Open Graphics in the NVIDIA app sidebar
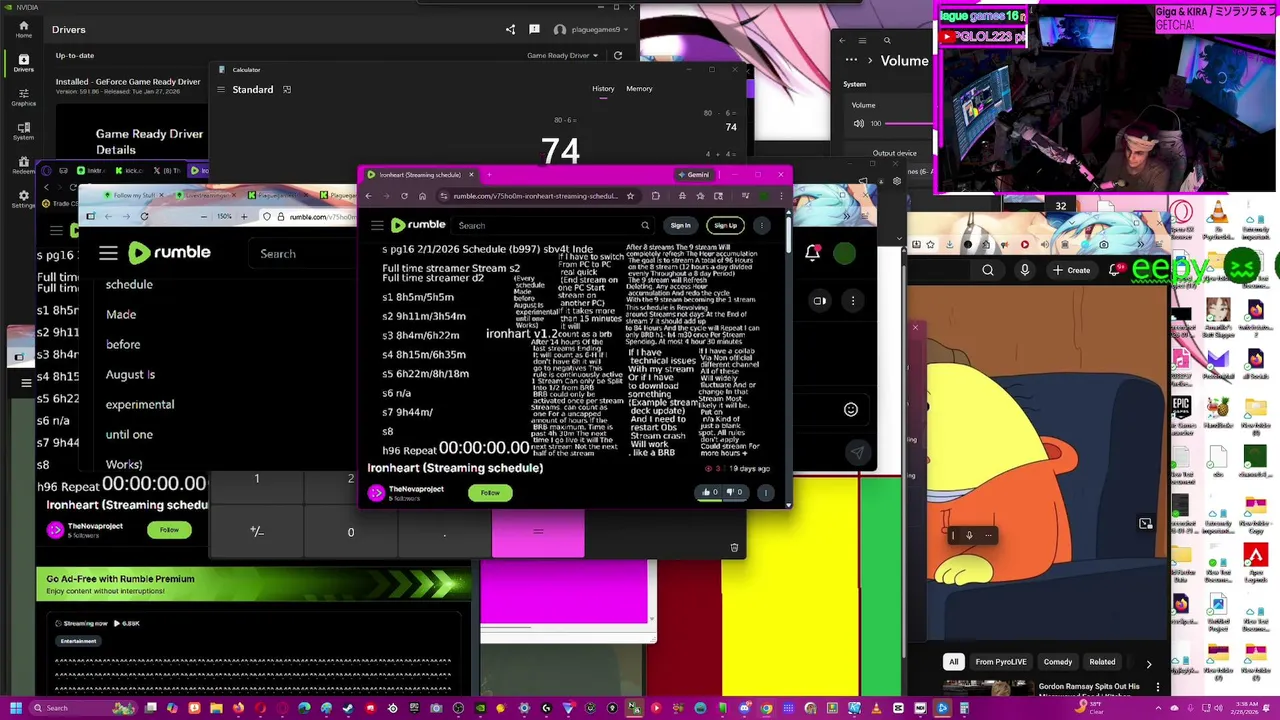The height and width of the screenshot is (720, 1280). pyautogui.click(x=23, y=97)
